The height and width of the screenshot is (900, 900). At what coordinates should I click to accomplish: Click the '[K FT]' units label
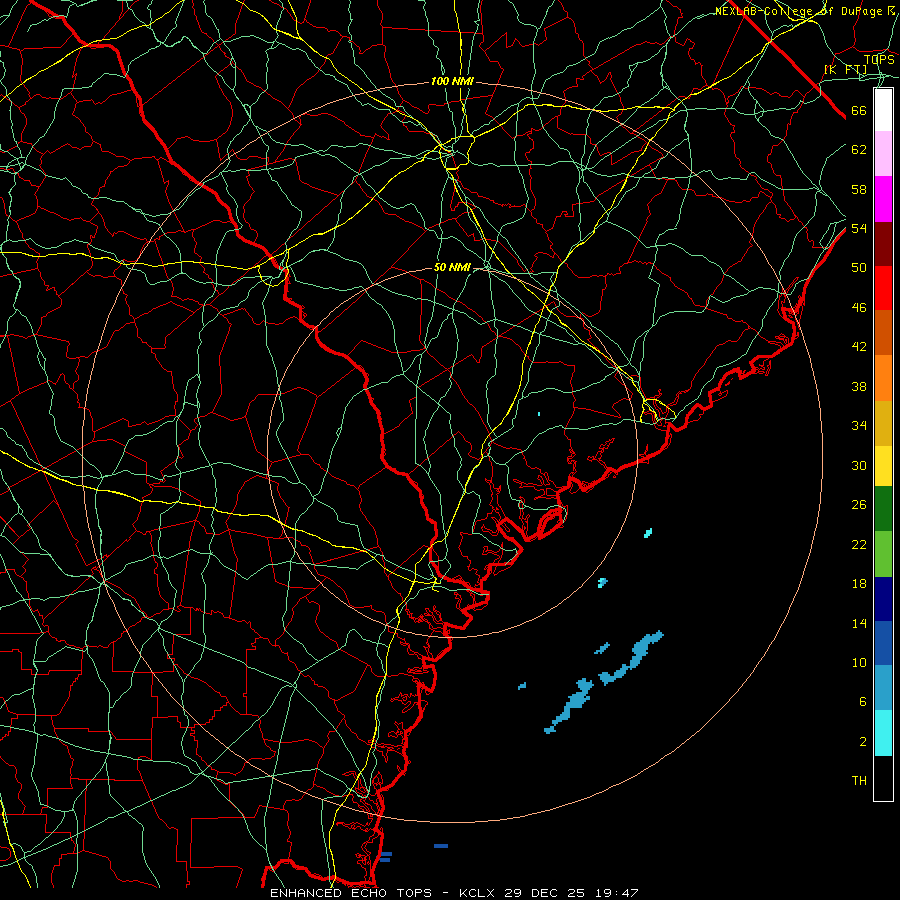845,69
